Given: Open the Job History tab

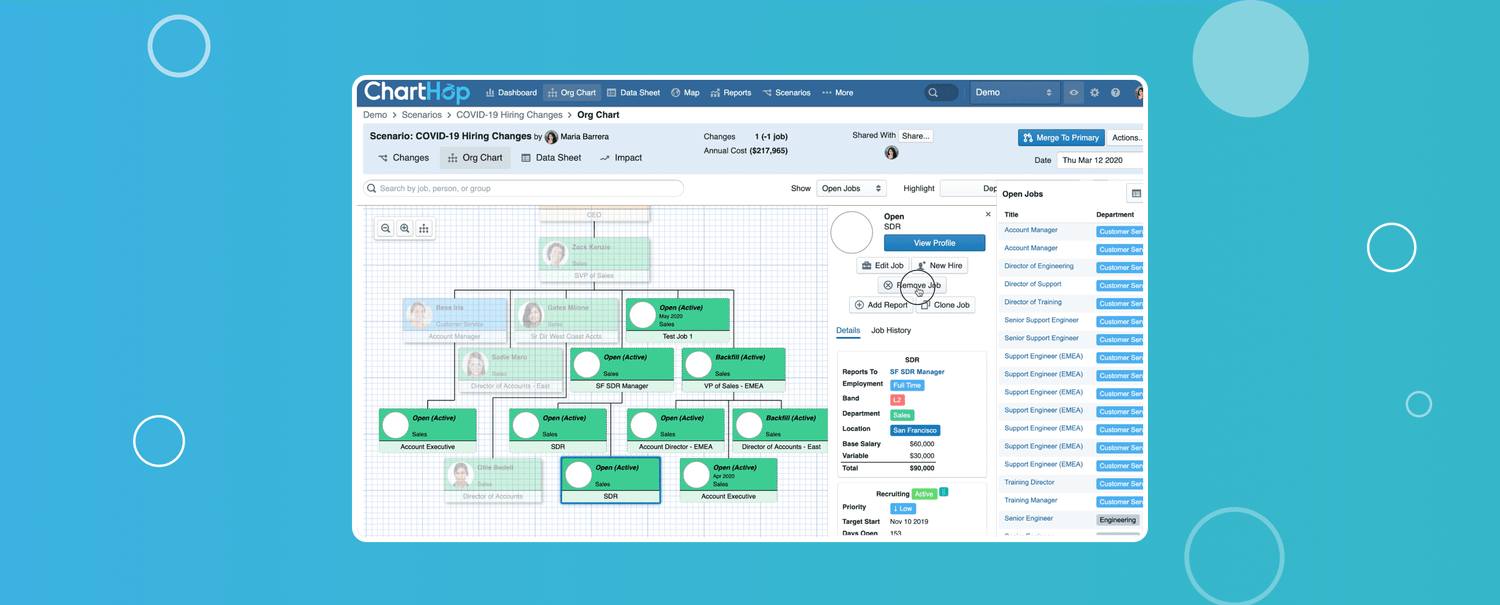Looking at the screenshot, I should coord(891,330).
